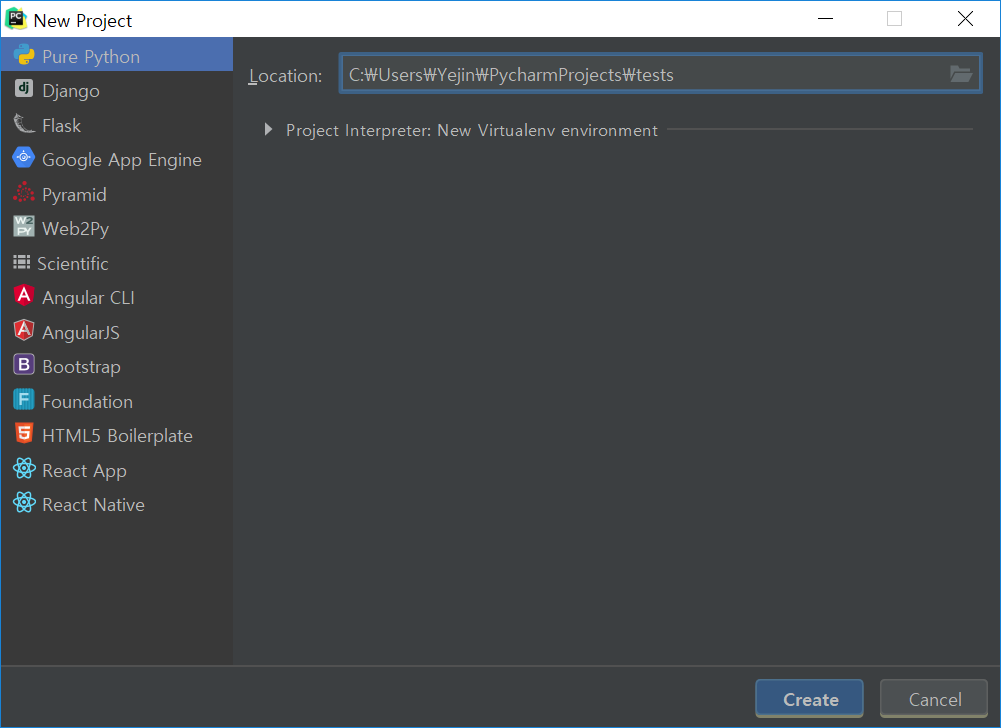Click the blue Foundation F icon
This screenshot has width=1001, height=728.
pyautogui.click(x=24, y=400)
